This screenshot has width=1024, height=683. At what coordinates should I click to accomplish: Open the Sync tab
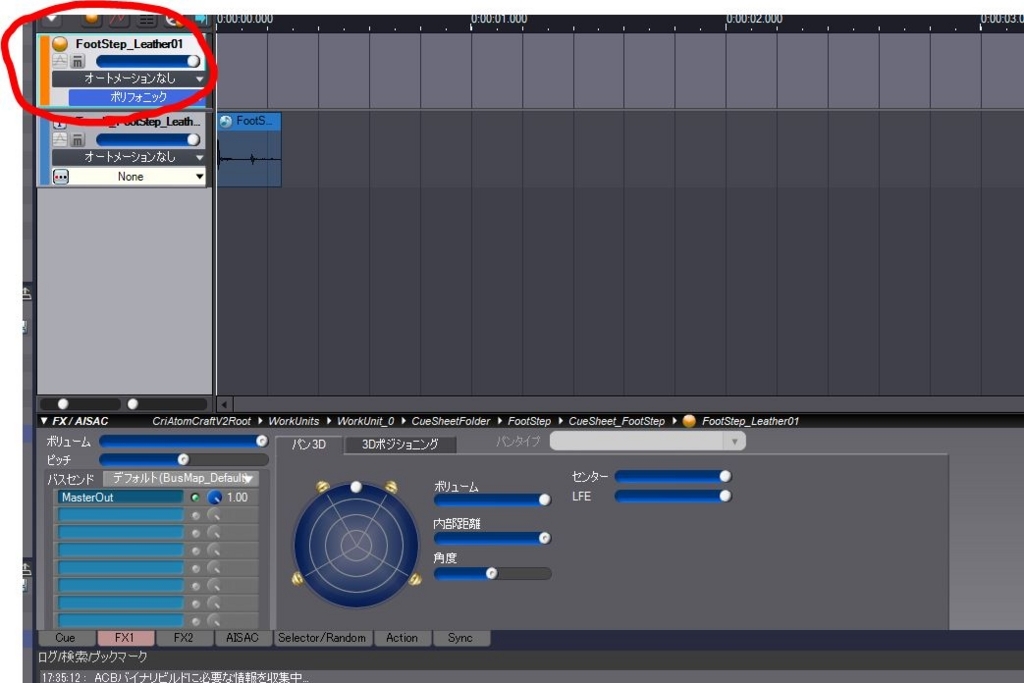[x=460, y=638]
